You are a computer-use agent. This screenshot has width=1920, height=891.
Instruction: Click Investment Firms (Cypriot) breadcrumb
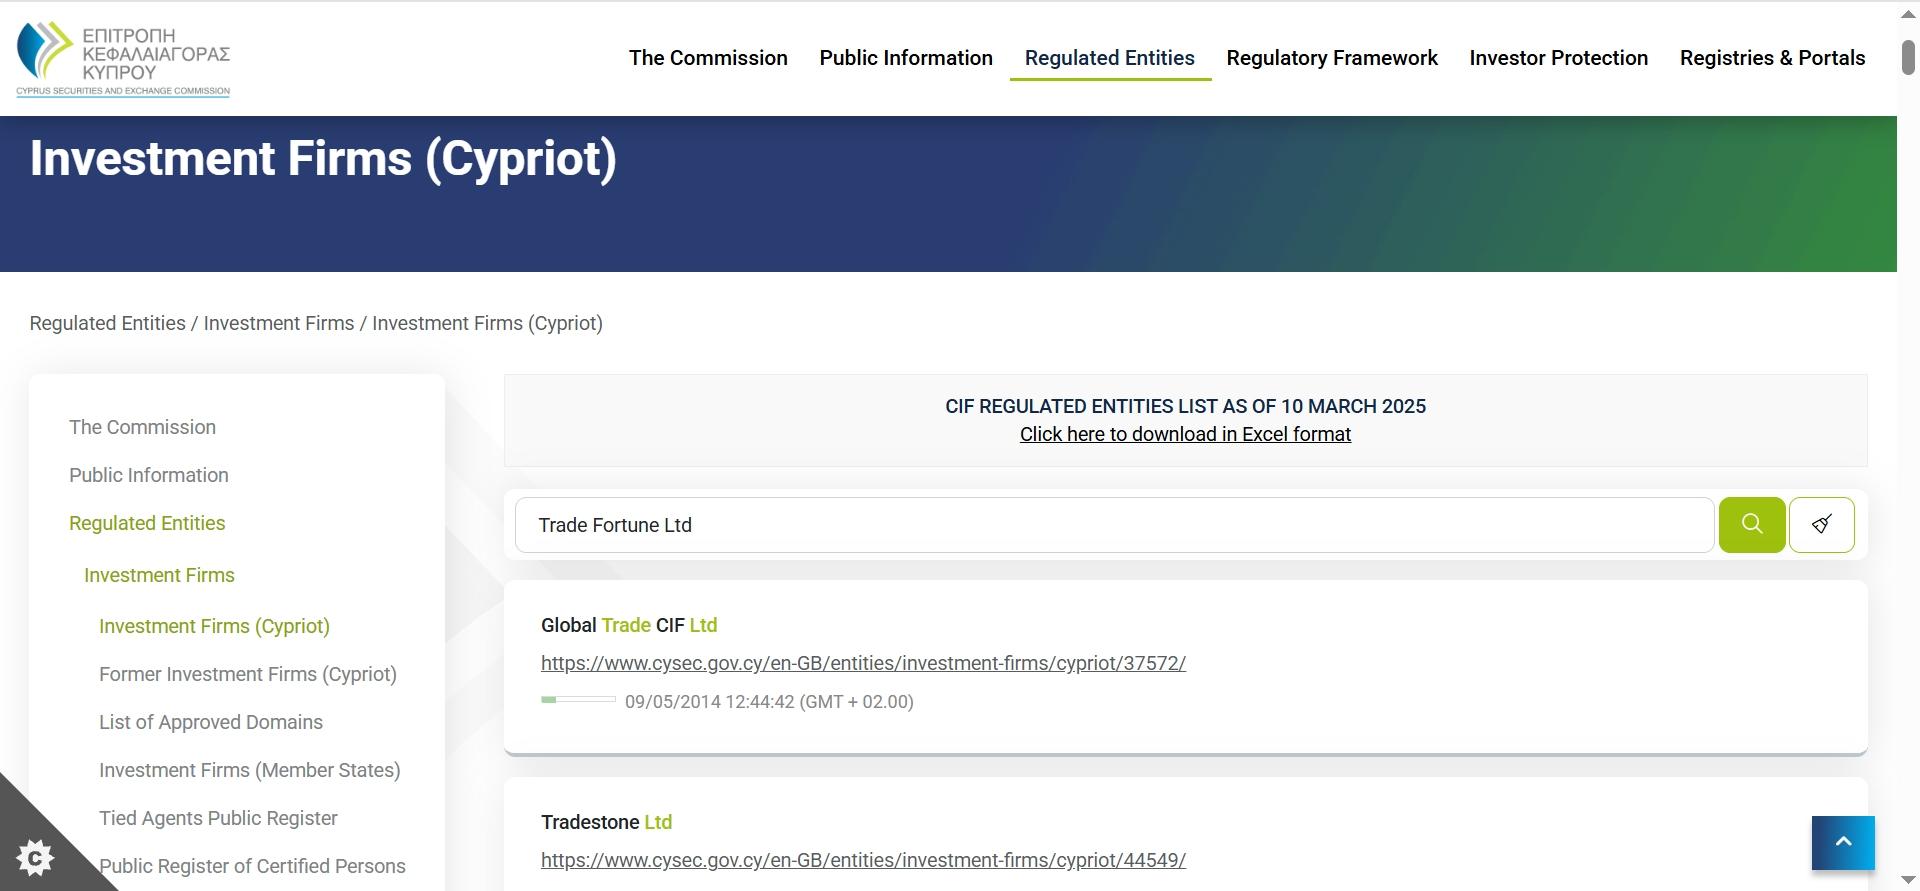coord(487,323)
